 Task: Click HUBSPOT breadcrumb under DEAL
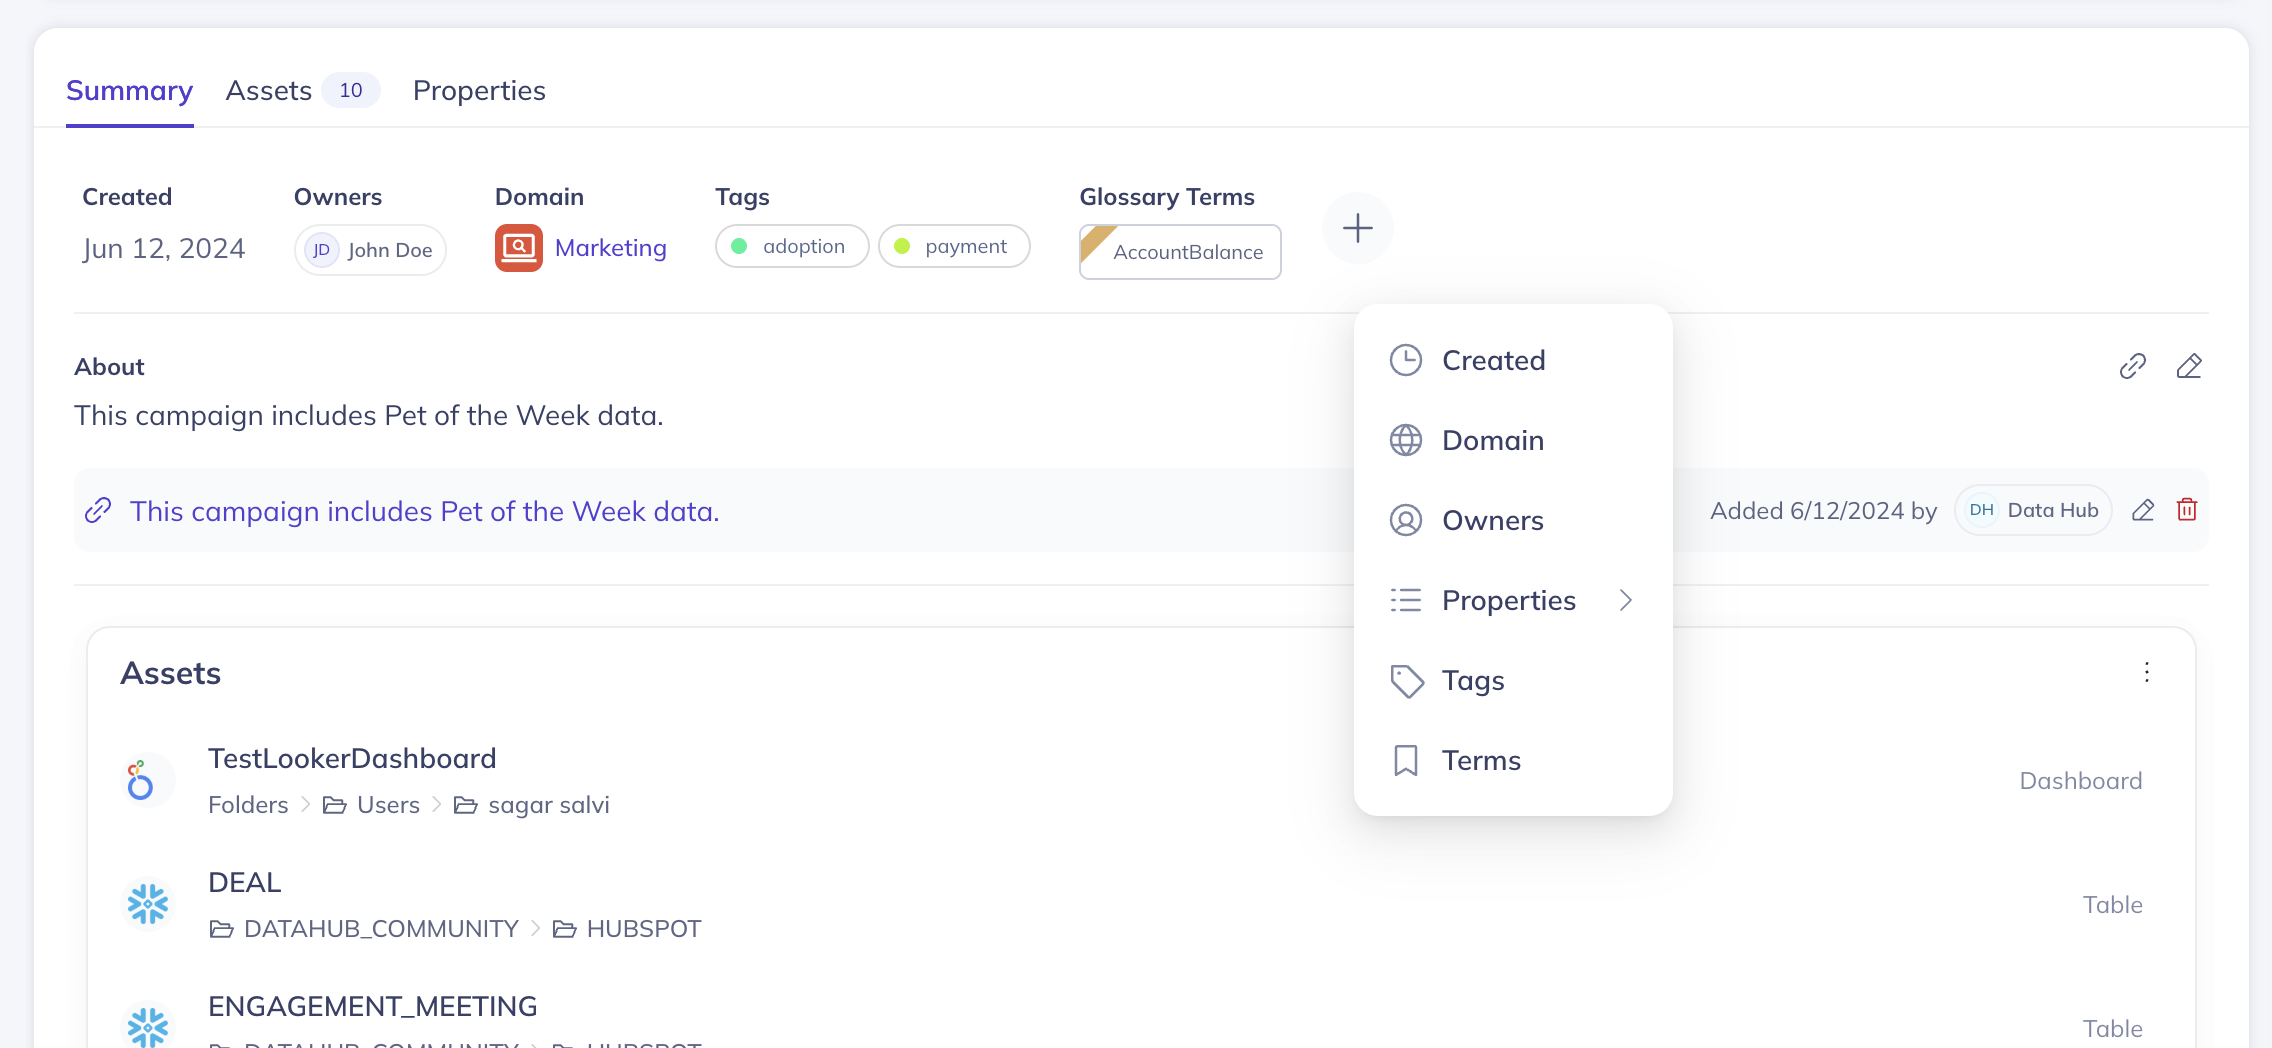click(x=644, y=929)
